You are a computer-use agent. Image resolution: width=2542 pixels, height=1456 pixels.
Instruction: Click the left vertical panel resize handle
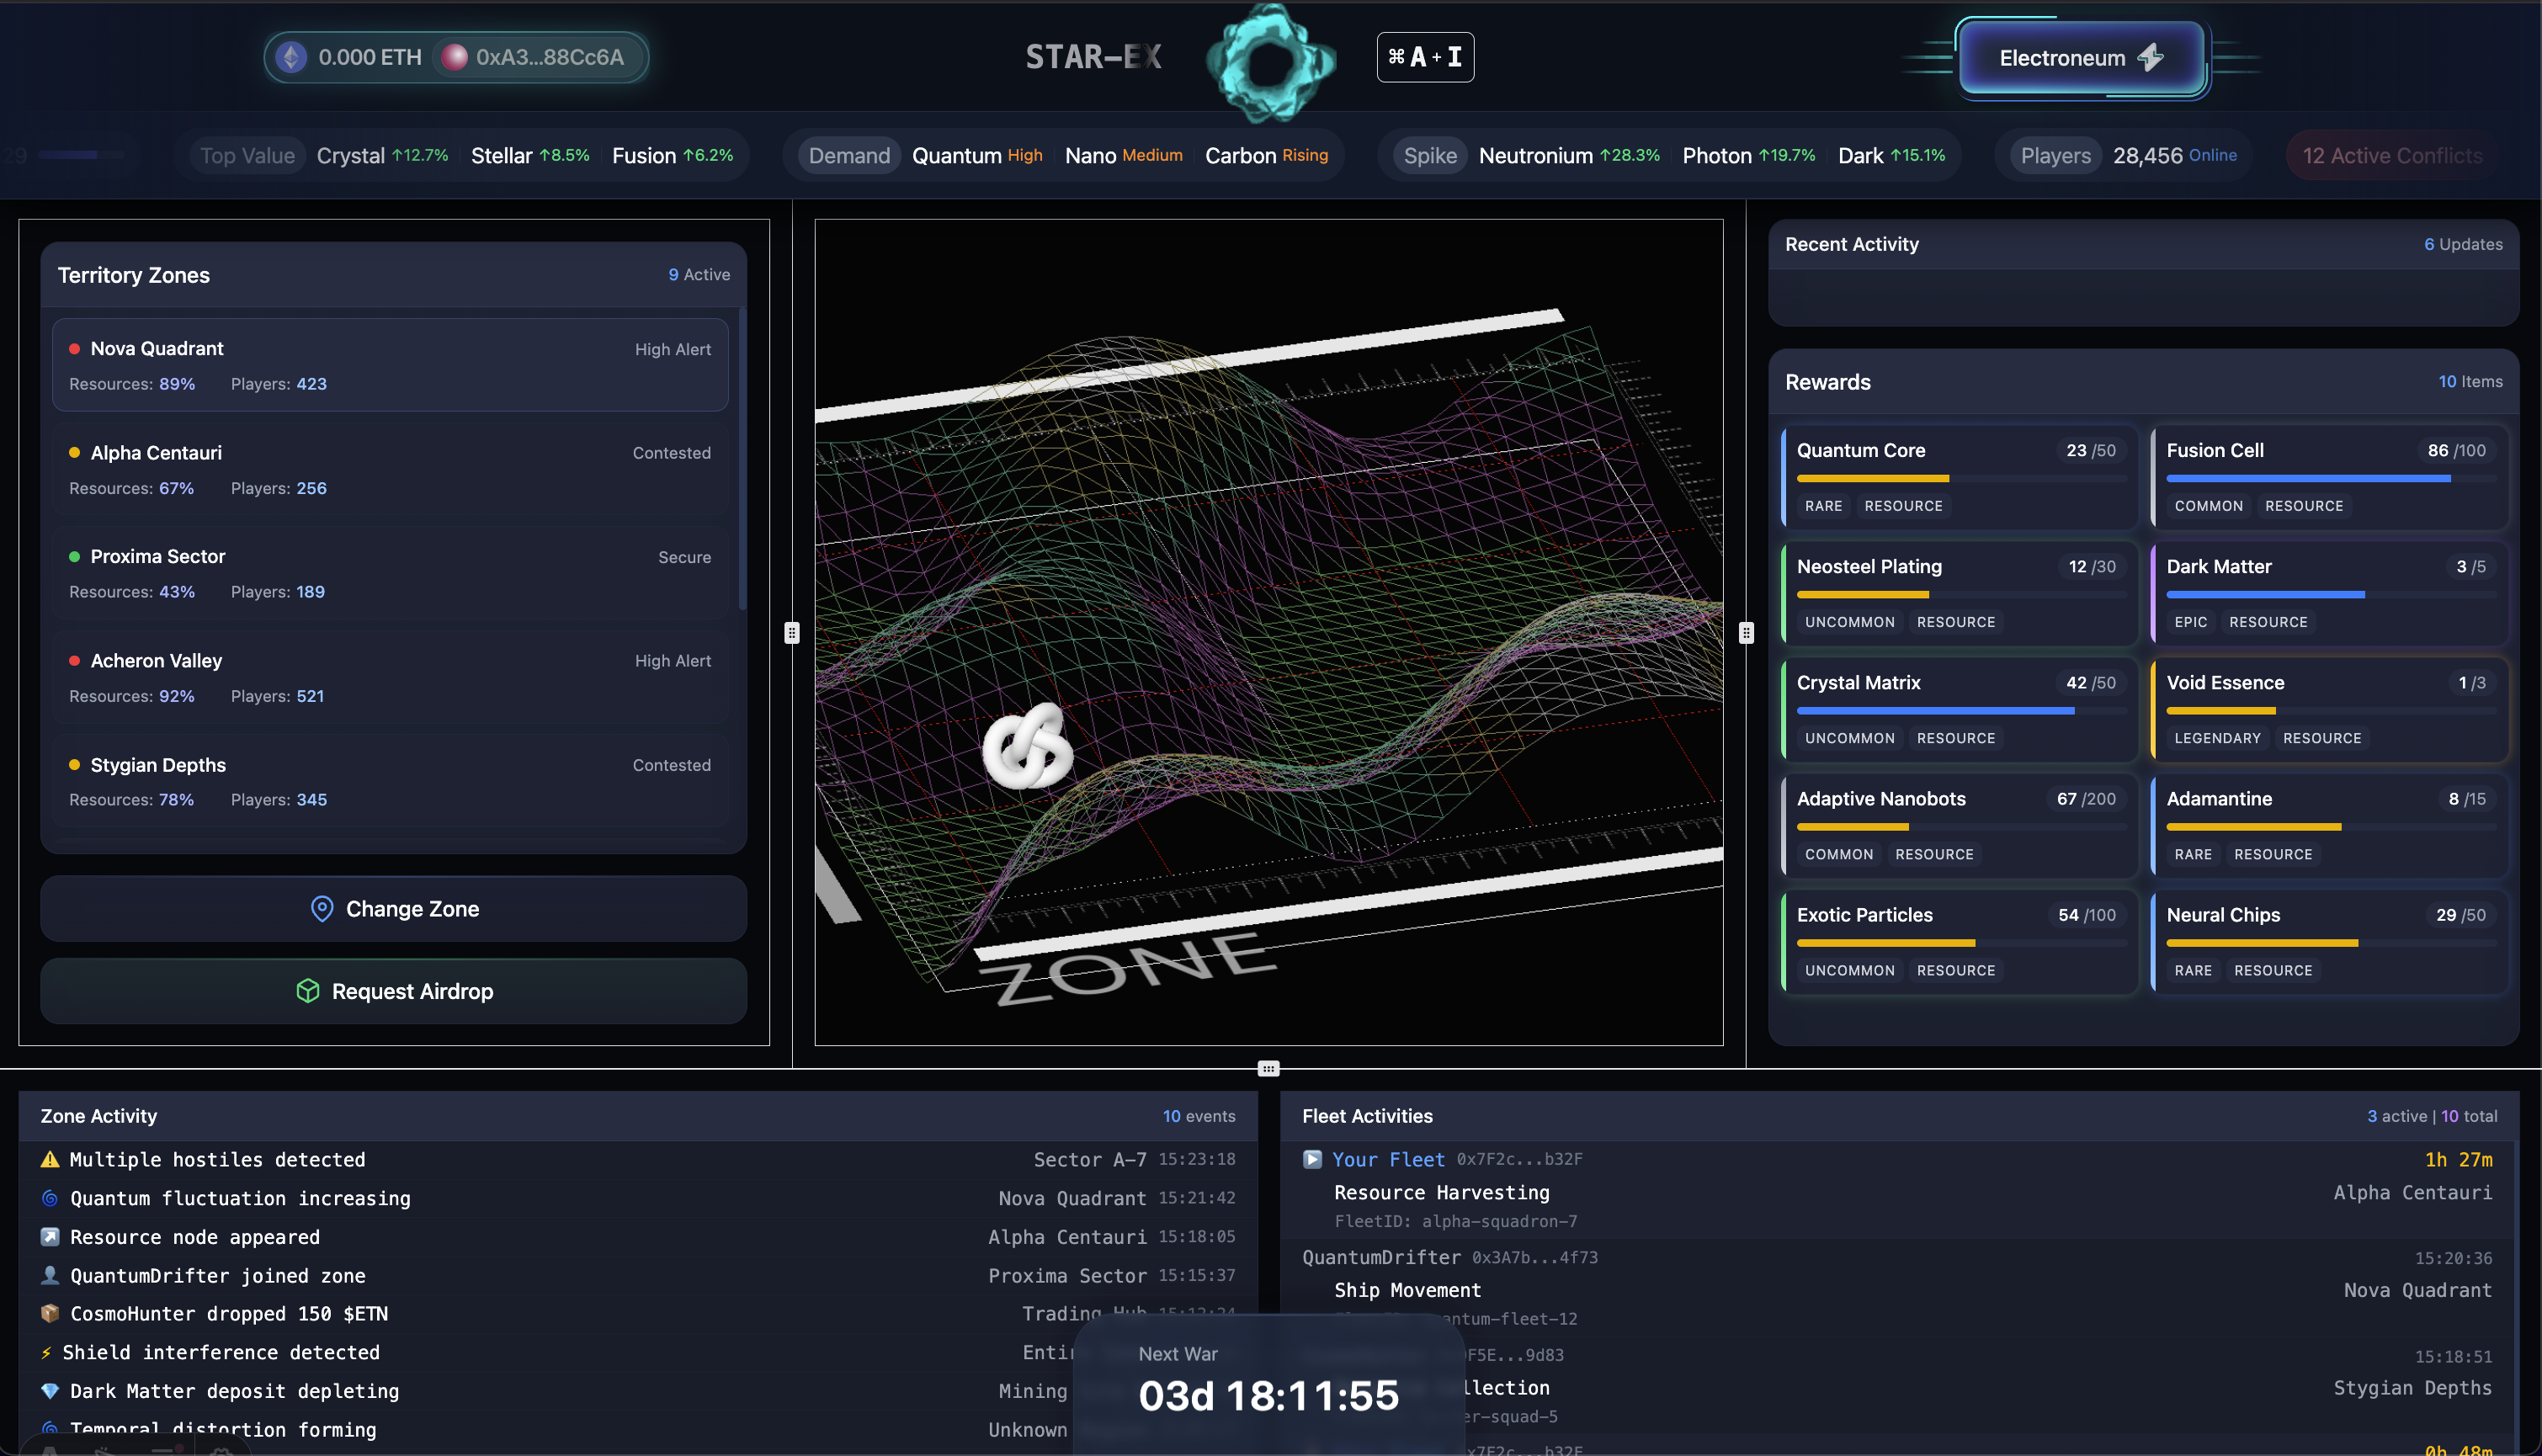[791, 633]
